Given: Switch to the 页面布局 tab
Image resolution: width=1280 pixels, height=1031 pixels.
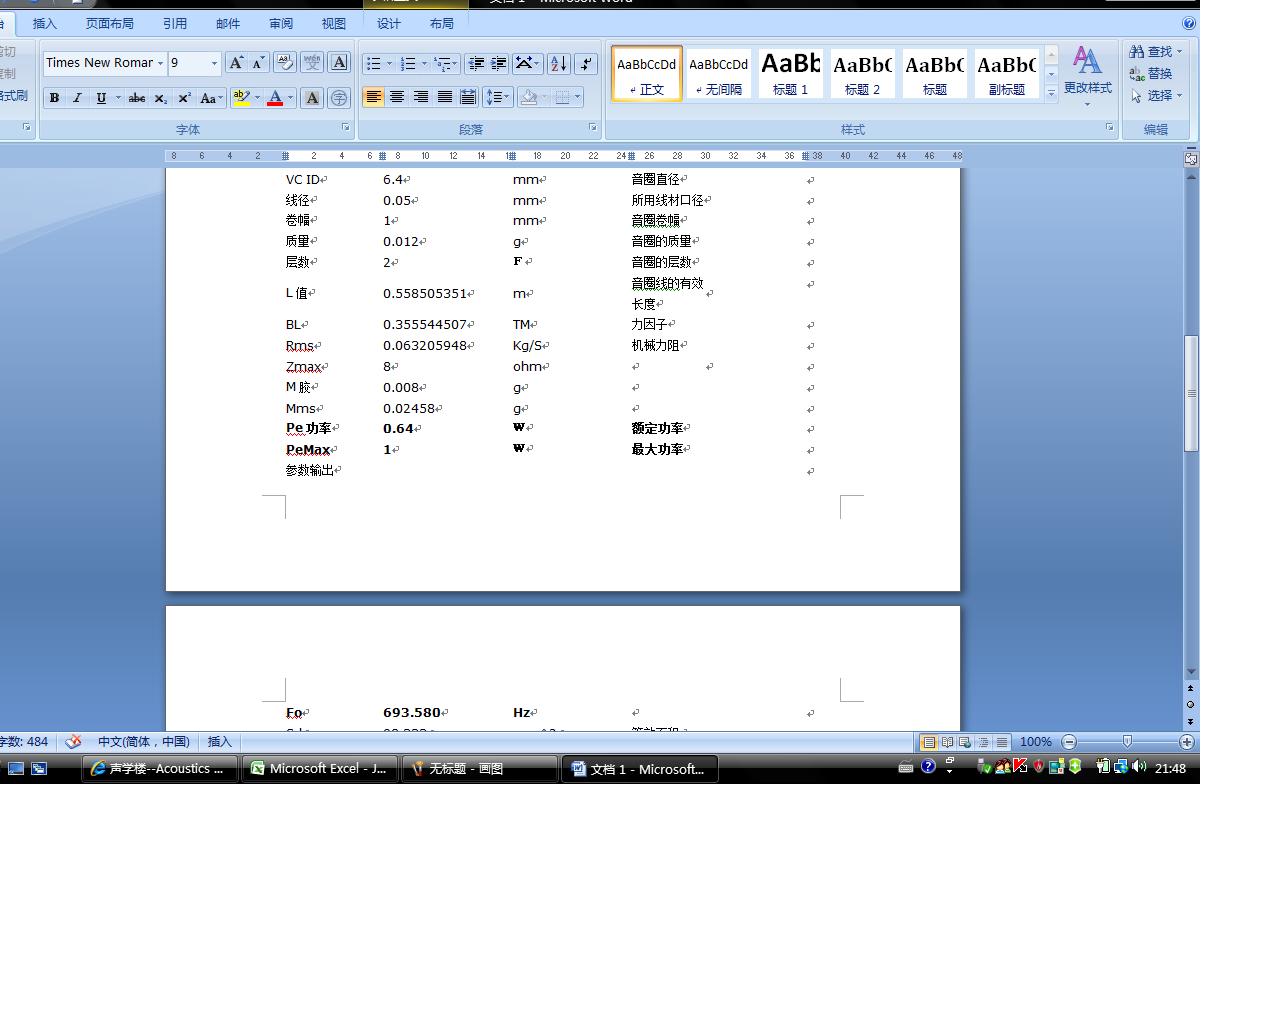Looking at the screenshot, I should (x=109, y=23).
